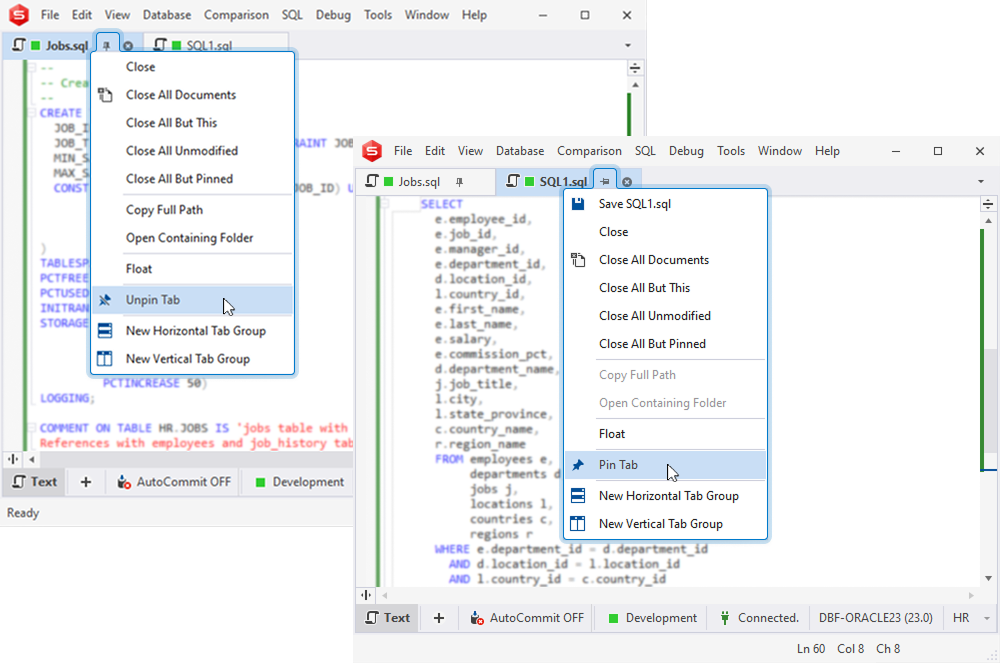
Task: Choose Close All But Pinned in the left menu
Action: click(193, 179)
